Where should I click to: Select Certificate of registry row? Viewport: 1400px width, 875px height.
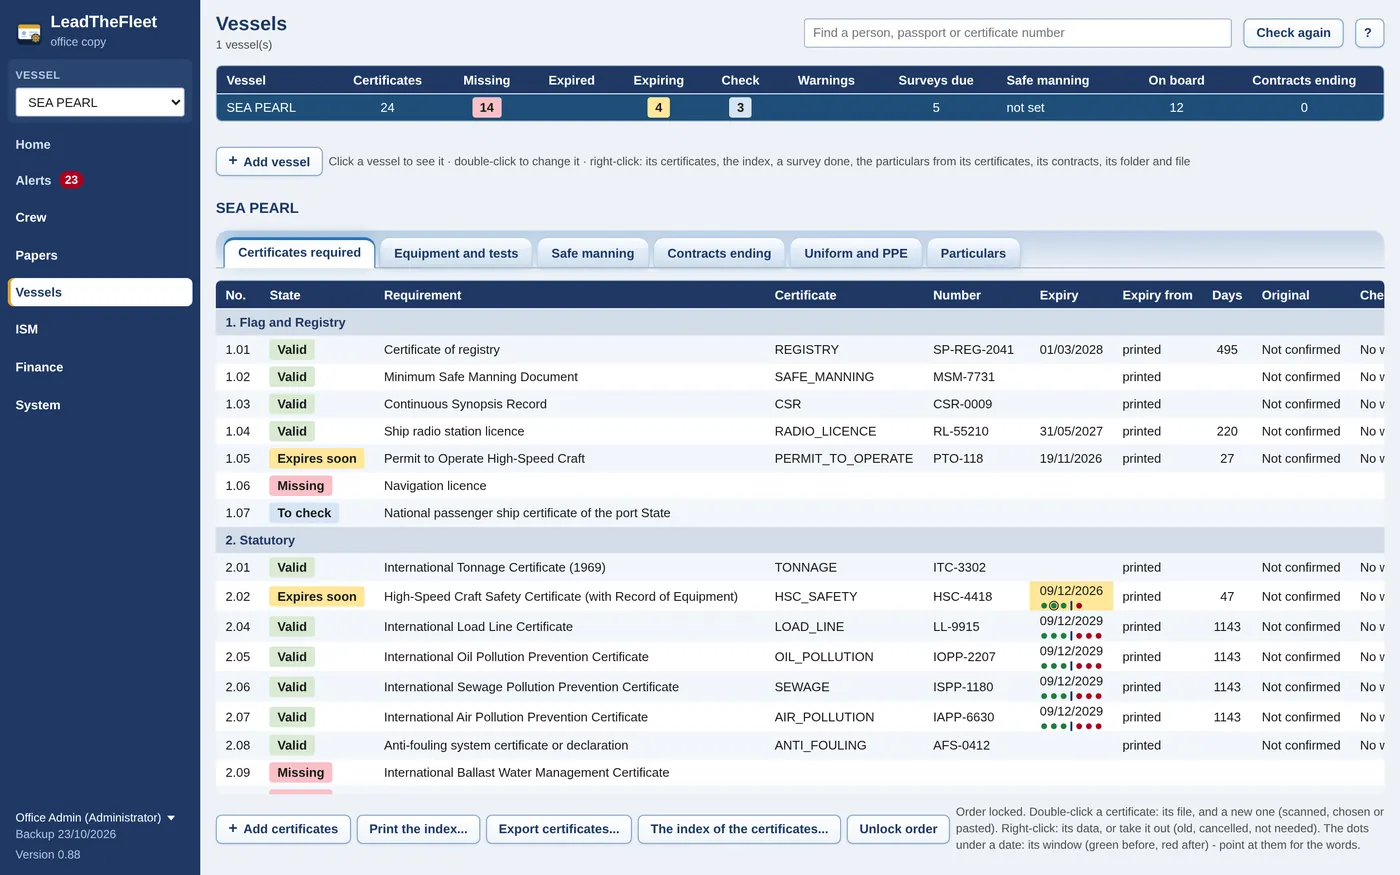click(800, 350)
